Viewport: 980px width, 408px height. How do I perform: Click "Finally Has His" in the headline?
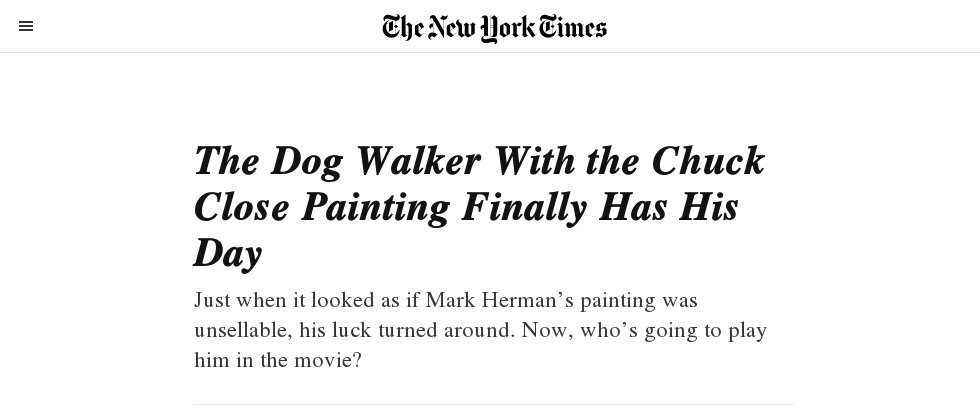point(600,208)
